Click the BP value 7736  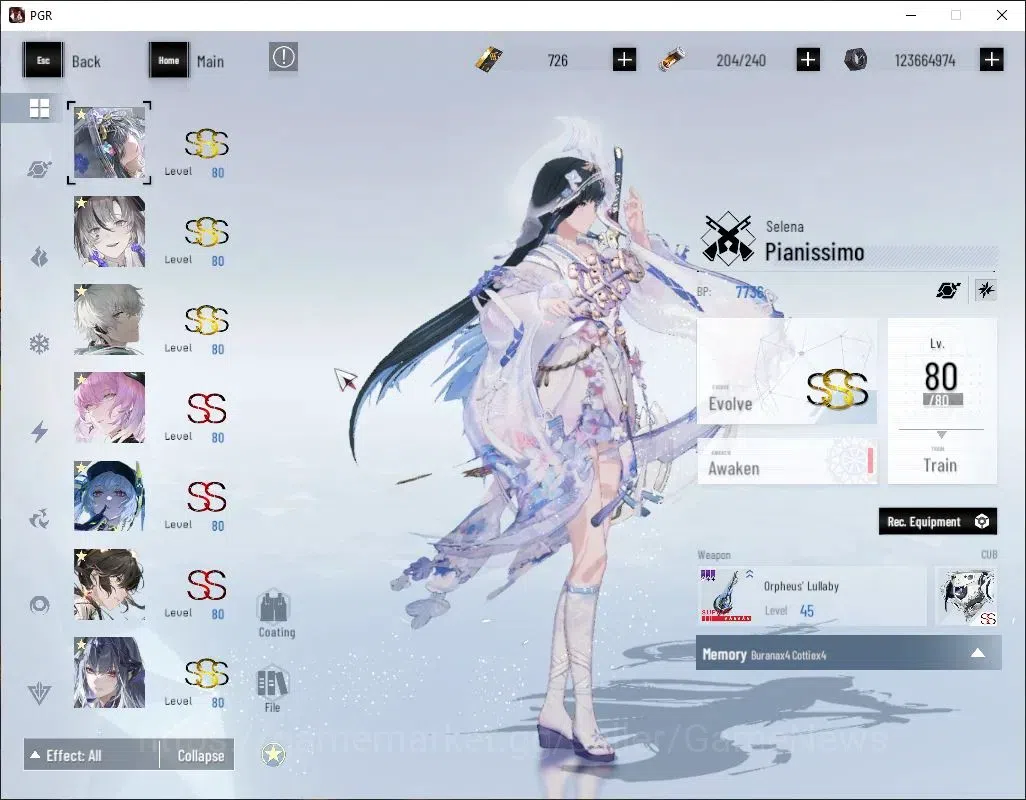(749, 292)
